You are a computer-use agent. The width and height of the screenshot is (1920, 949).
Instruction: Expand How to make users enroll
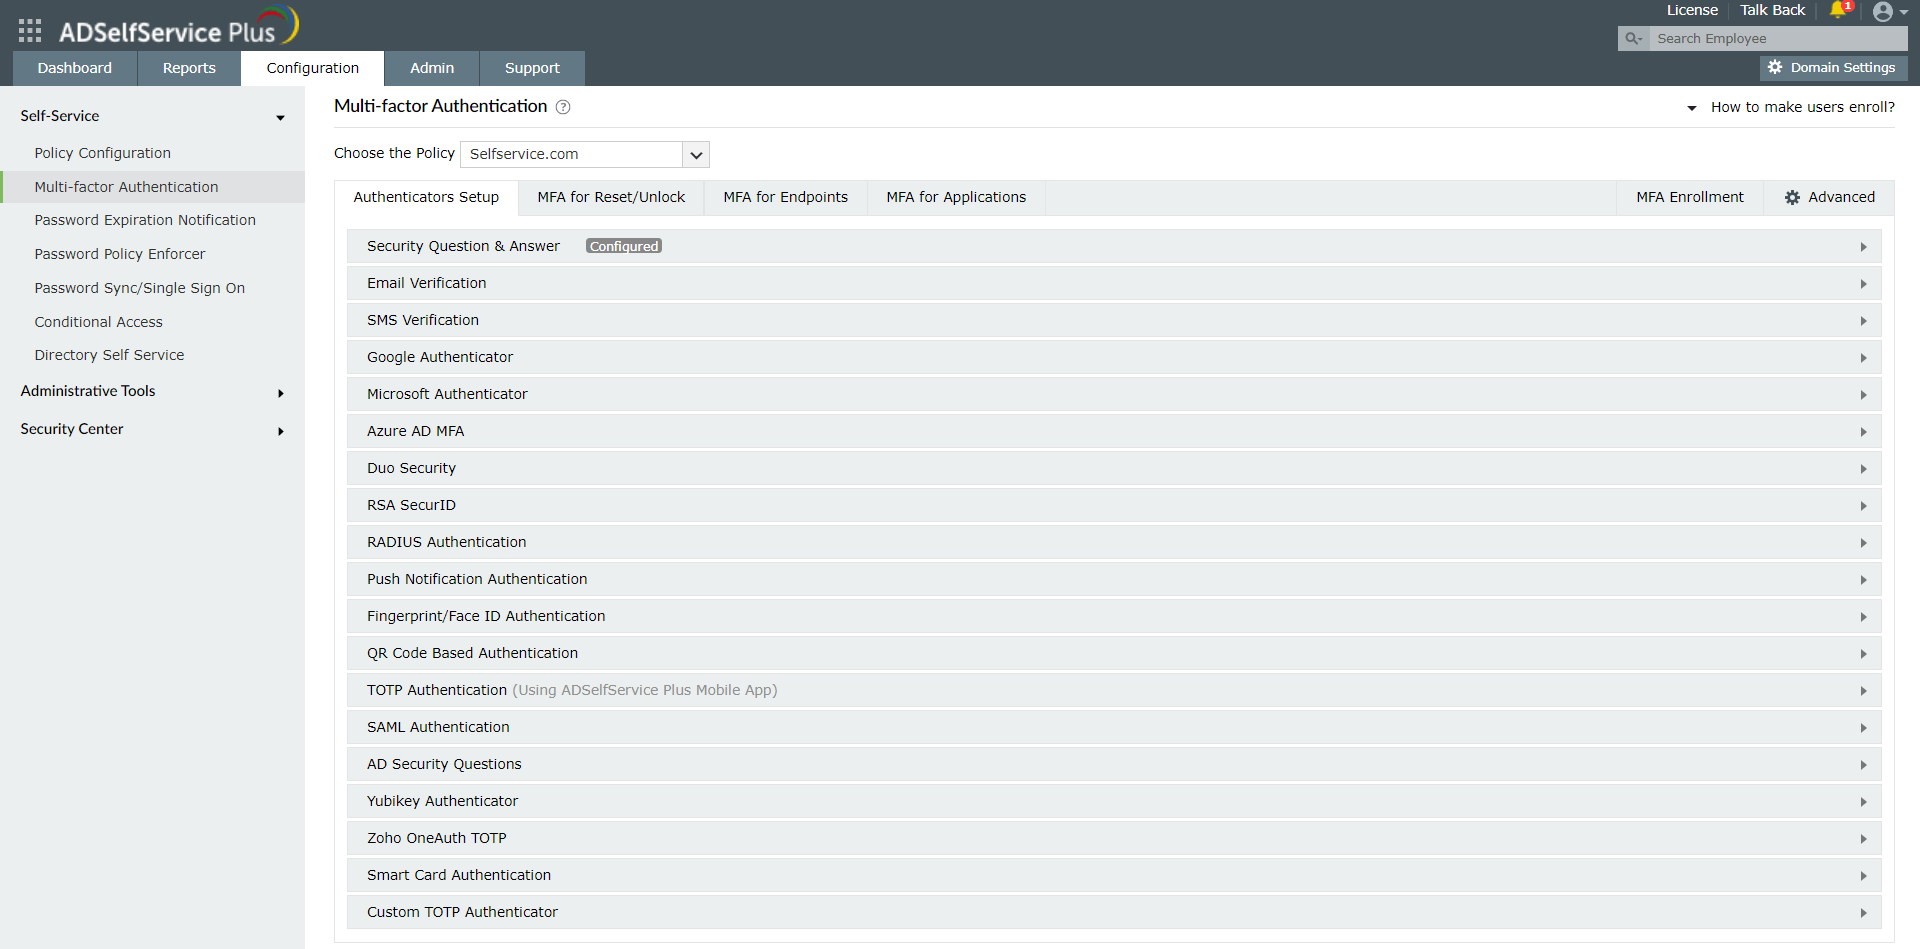(x=1692, y=108)
